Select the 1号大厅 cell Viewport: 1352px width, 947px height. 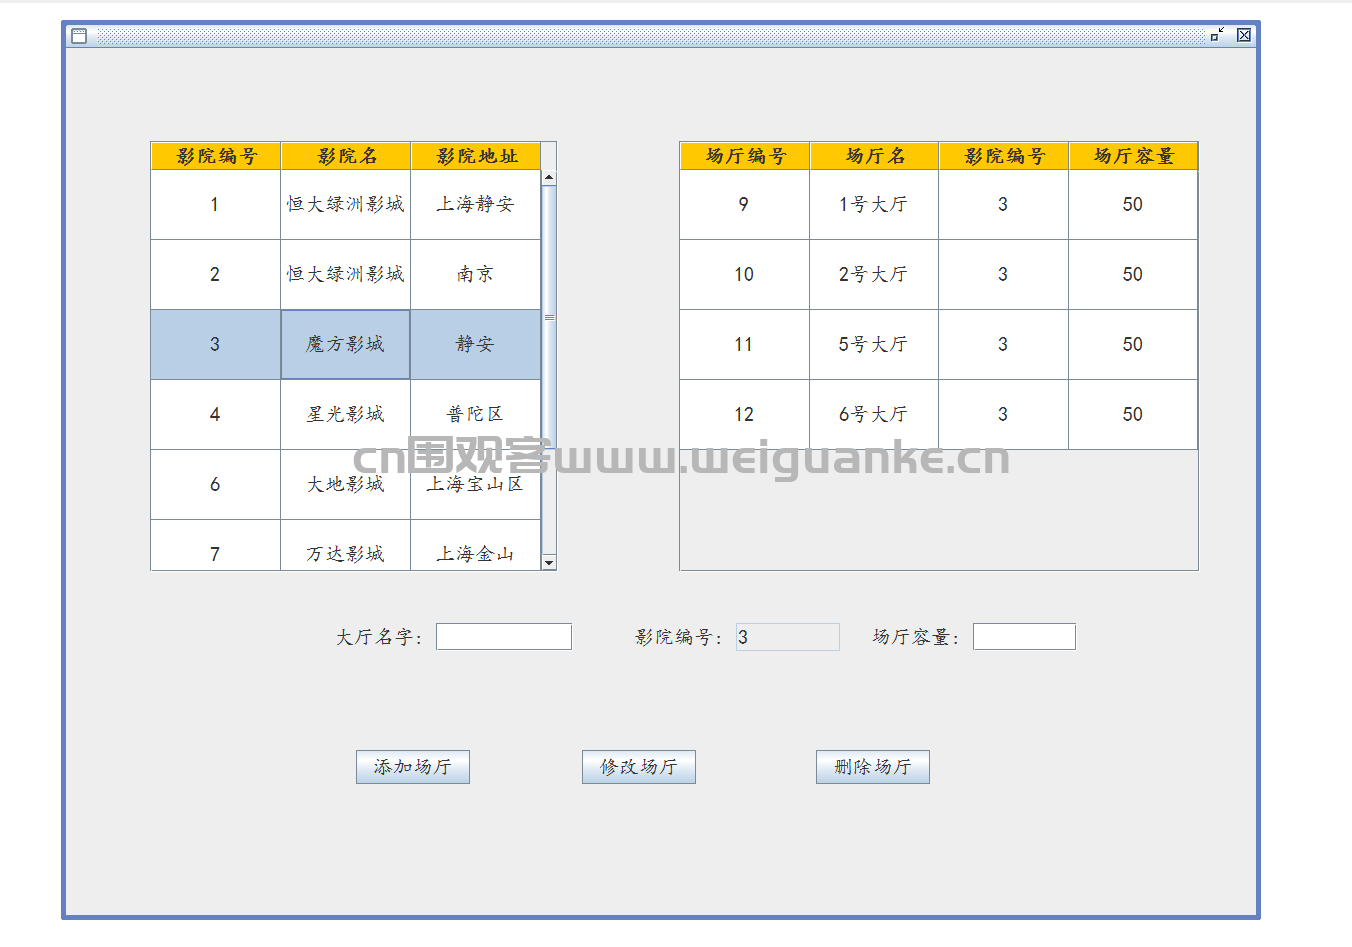(x=874, y=205)
